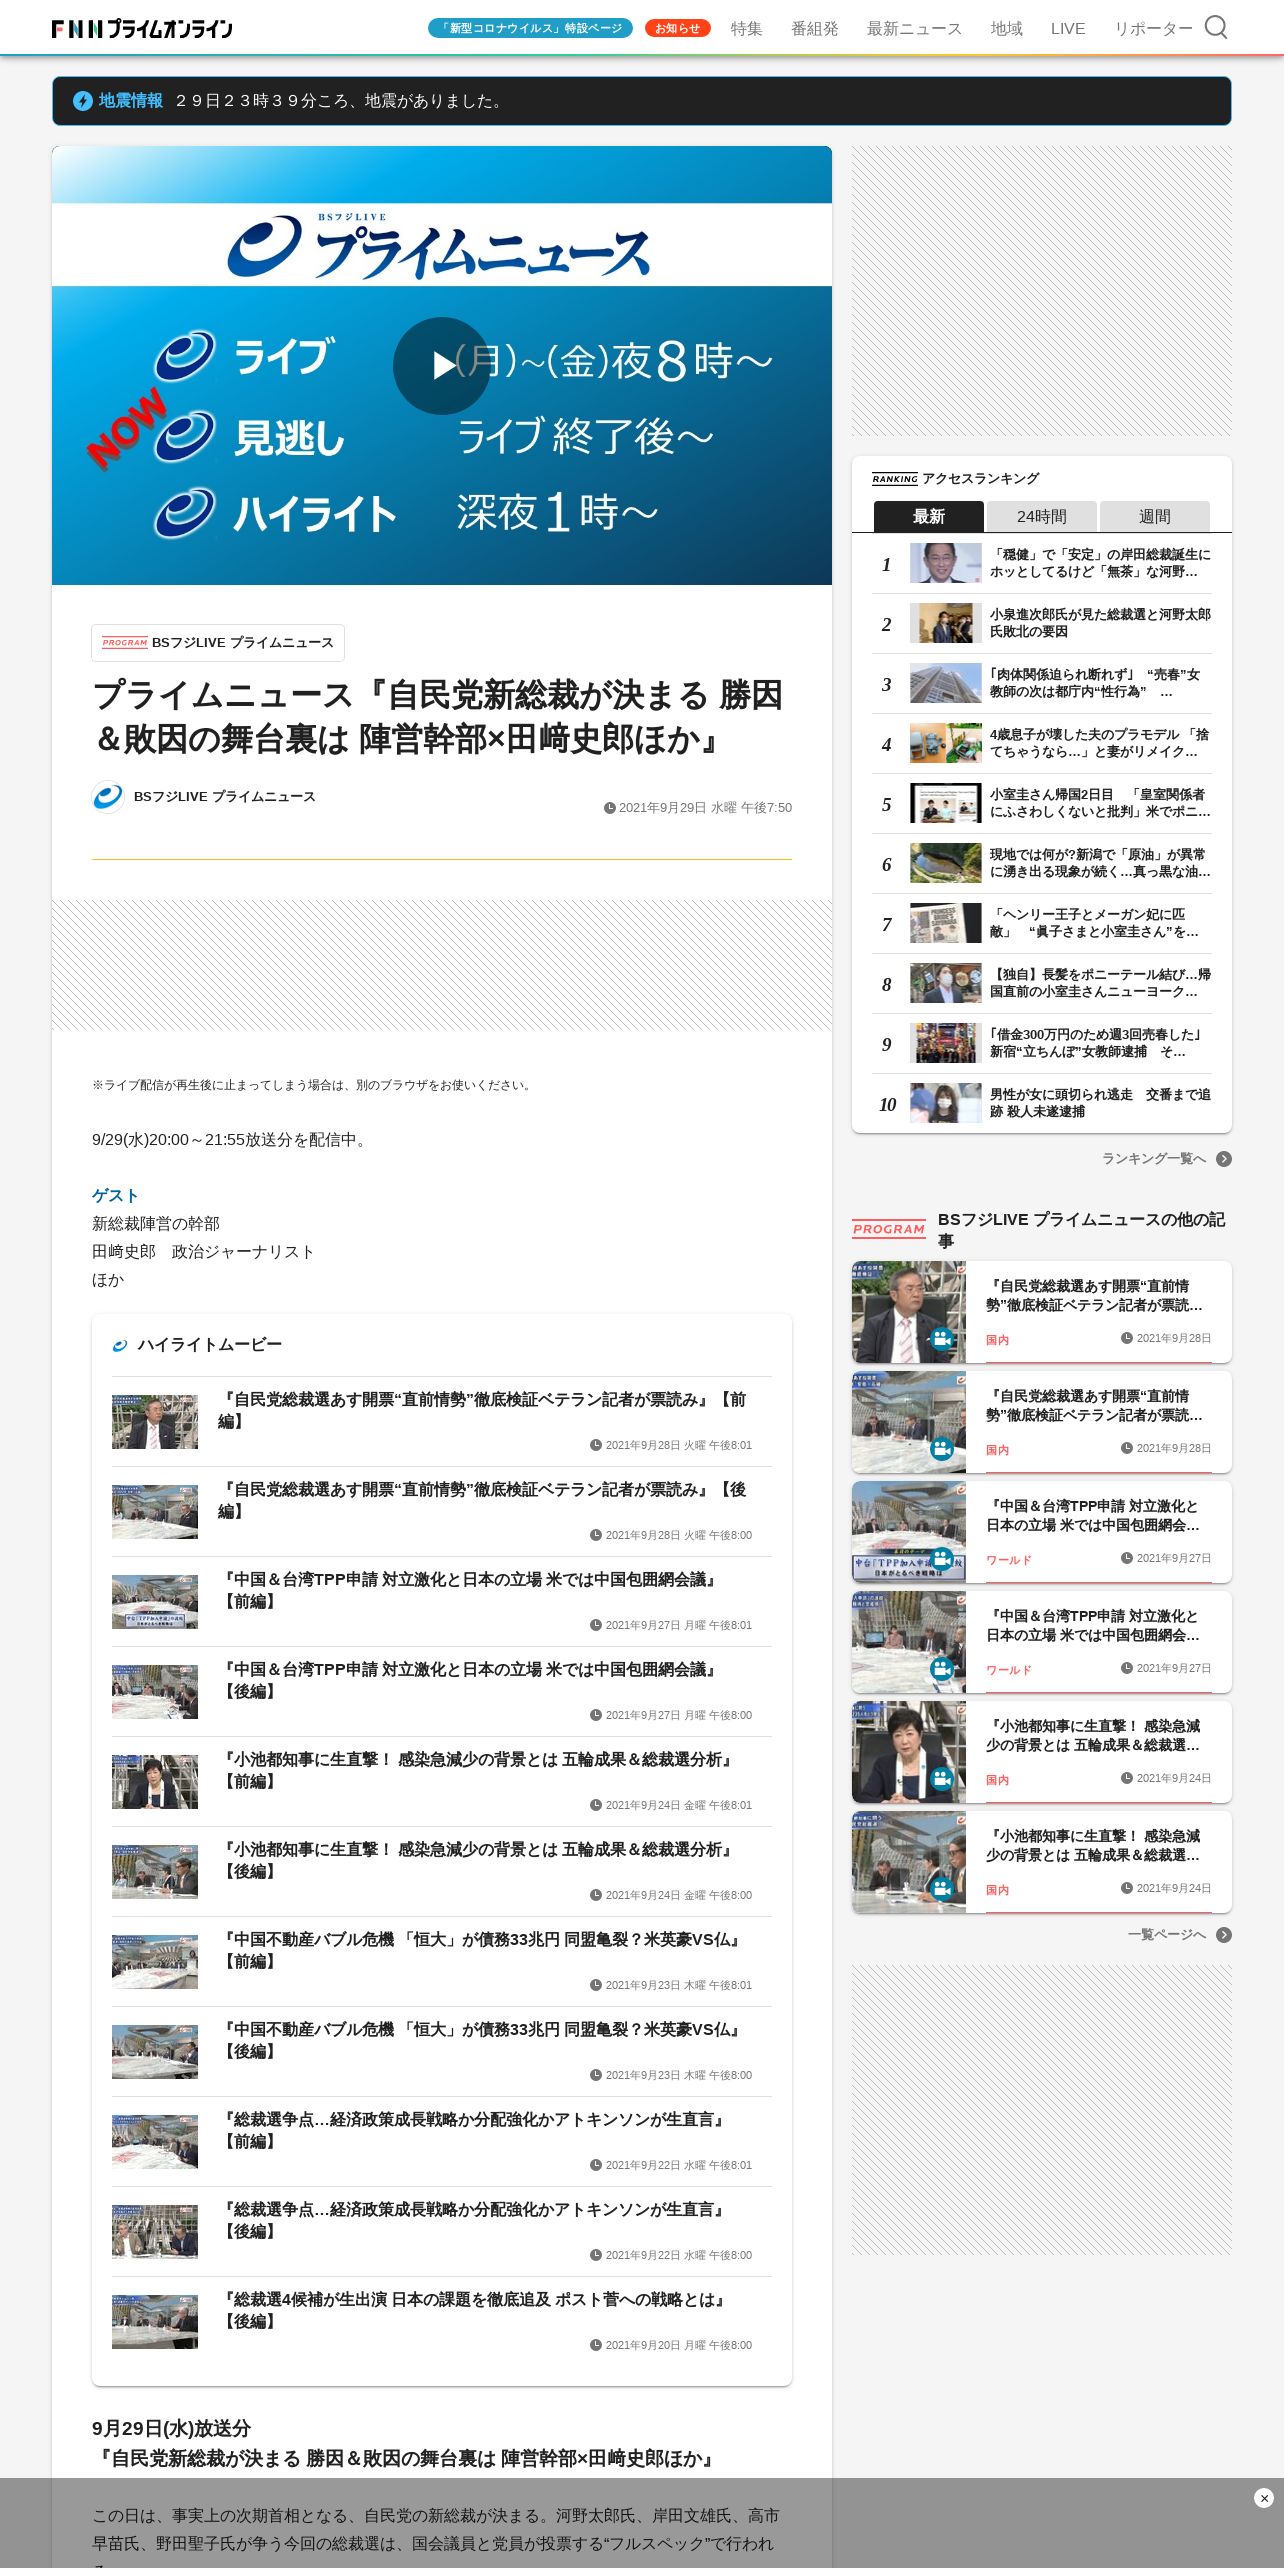Screen dimensions: 1284x2568
Task: Click the BSフジLIVE プライムニュース program tag
Action: [x=218, y=643]
